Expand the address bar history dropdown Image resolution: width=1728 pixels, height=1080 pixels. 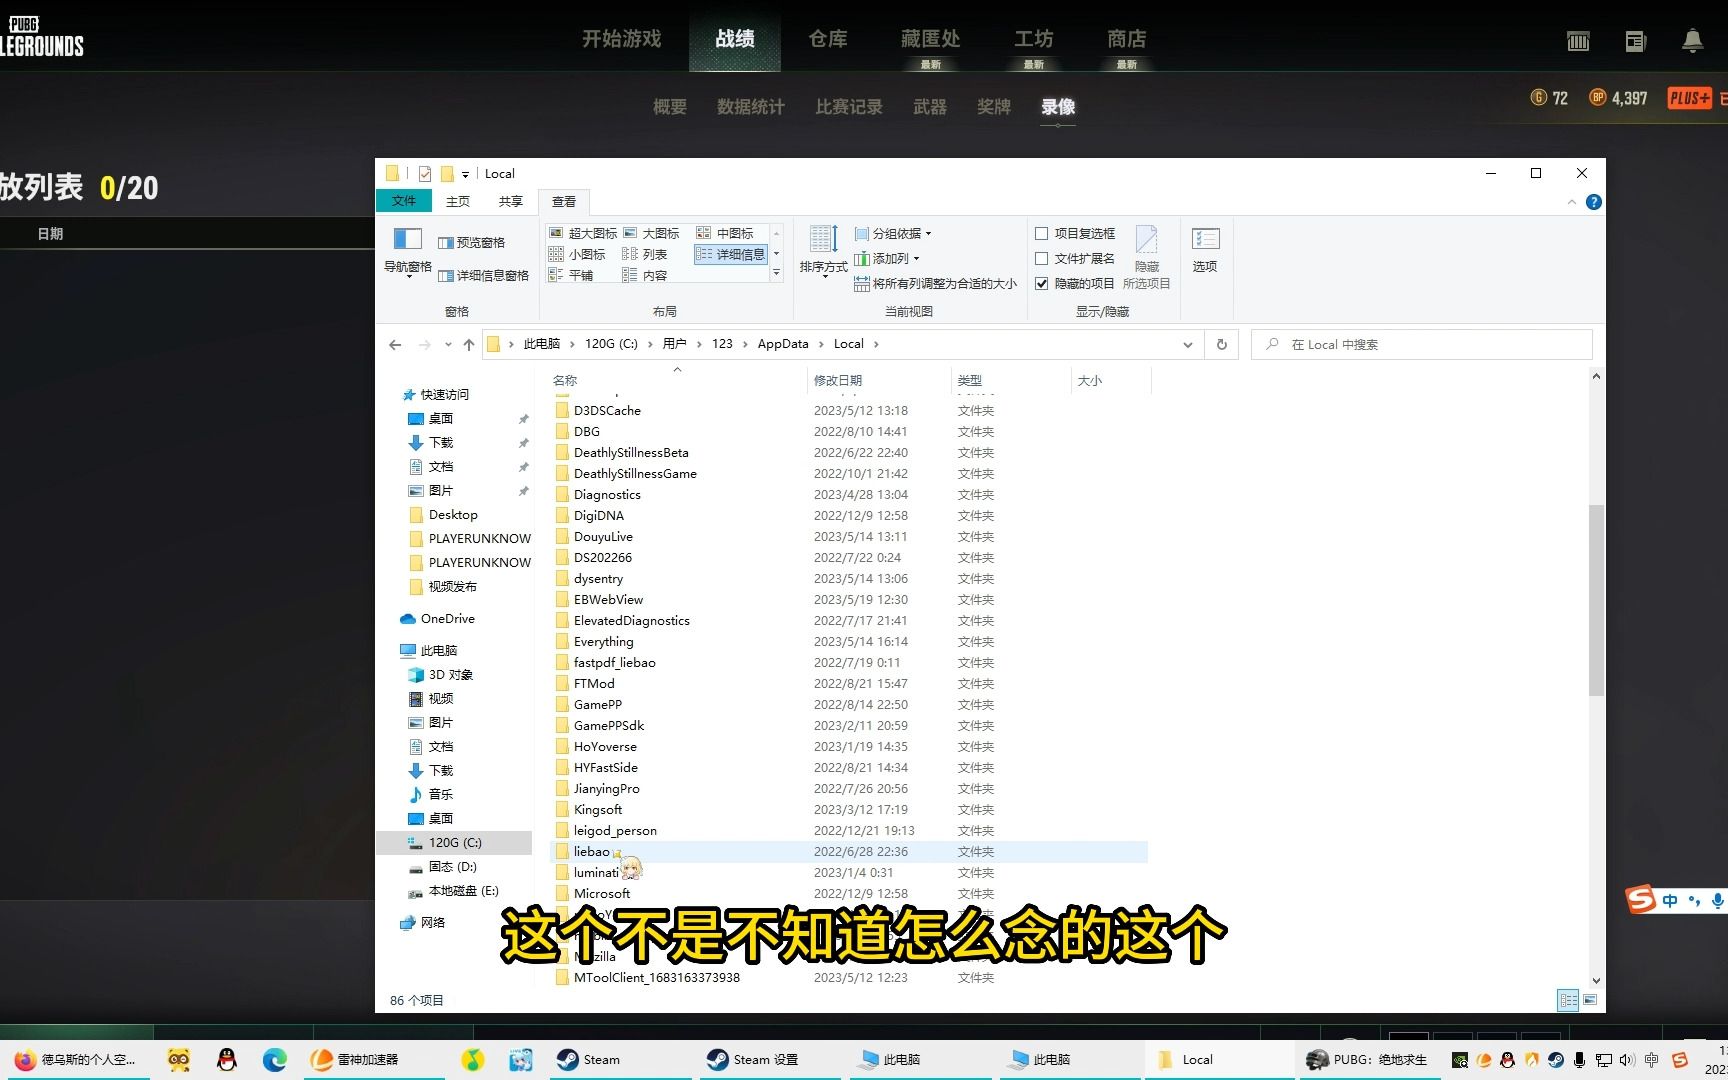pos(1187,344)
